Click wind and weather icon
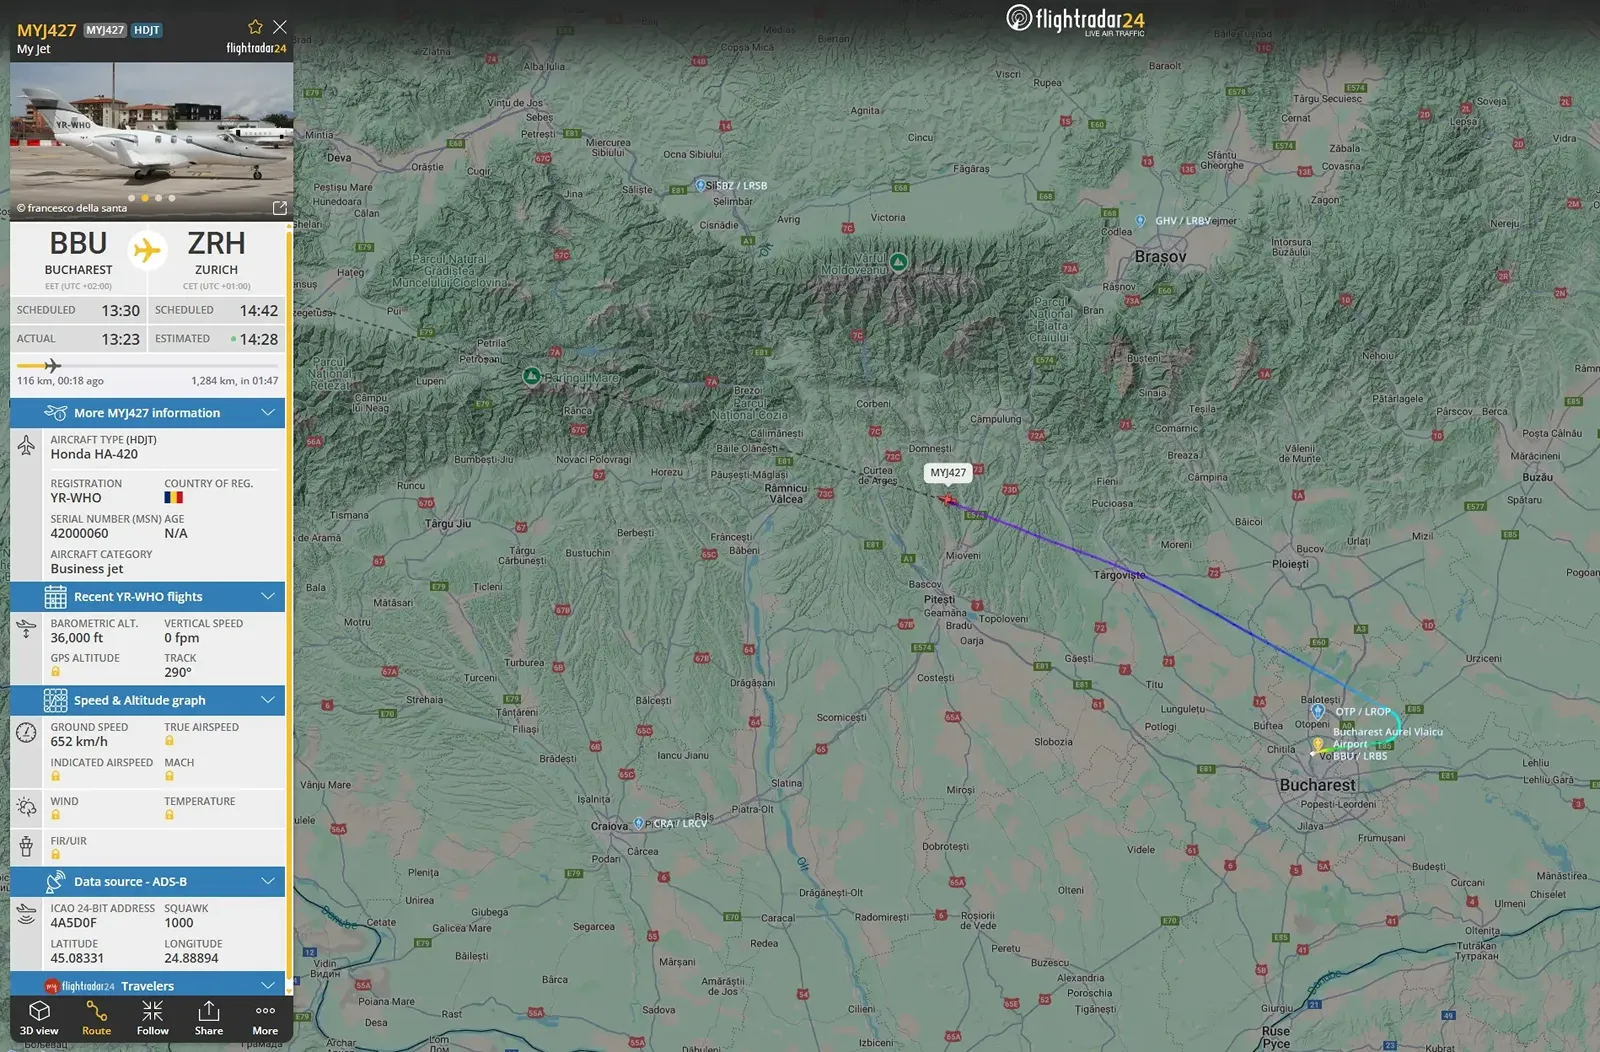This screenshot has width=1600, height=1052. [26, 807]
